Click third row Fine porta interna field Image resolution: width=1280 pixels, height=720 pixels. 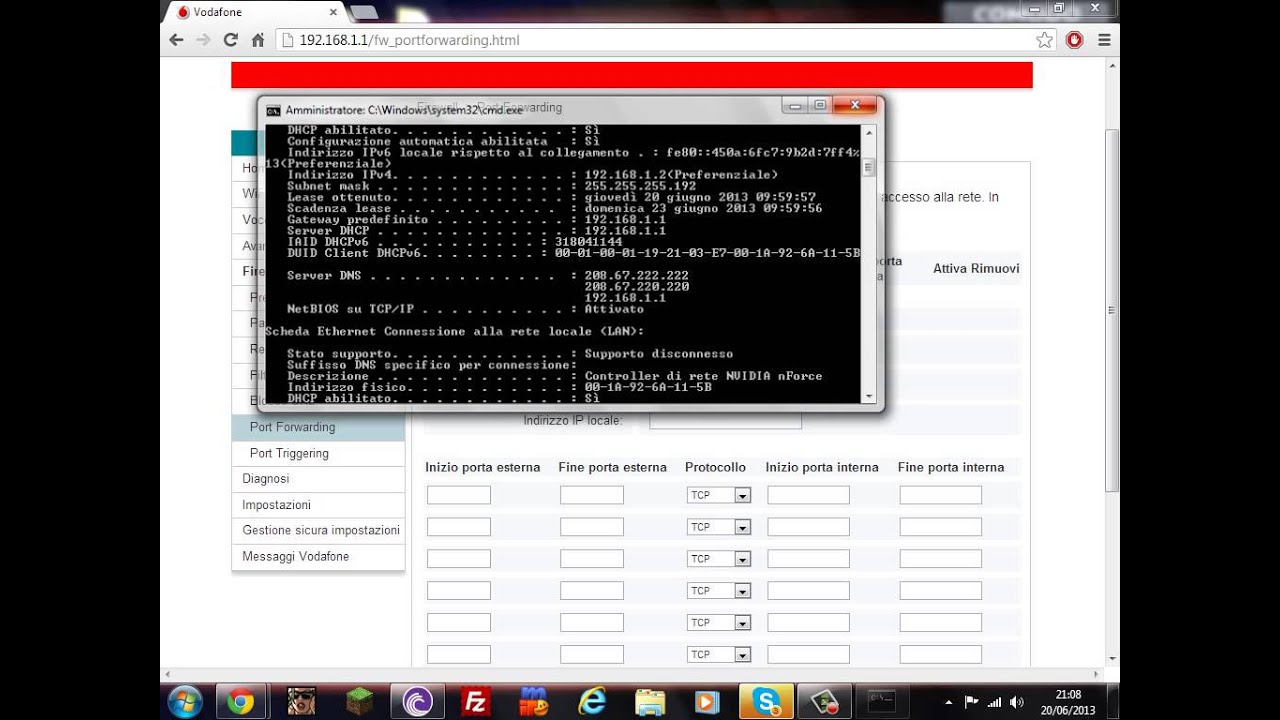pyautogui.click(x=940, y=559)
